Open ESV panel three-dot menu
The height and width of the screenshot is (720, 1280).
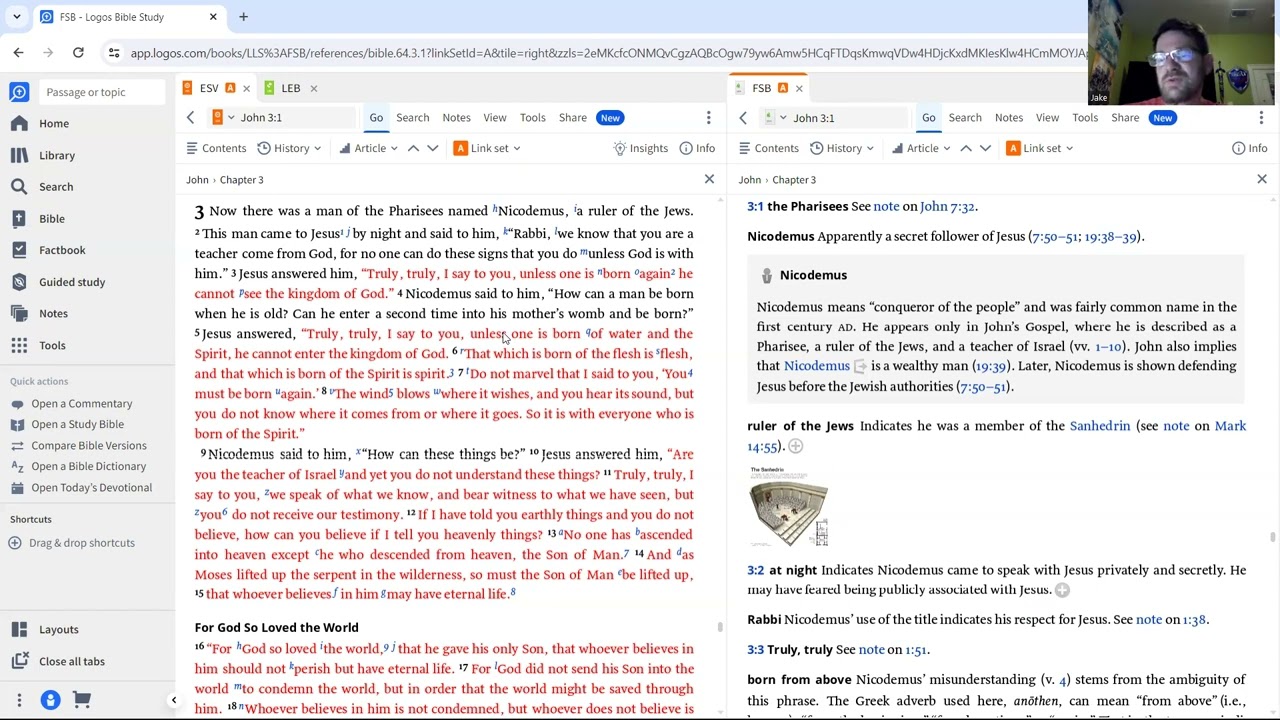709,118
